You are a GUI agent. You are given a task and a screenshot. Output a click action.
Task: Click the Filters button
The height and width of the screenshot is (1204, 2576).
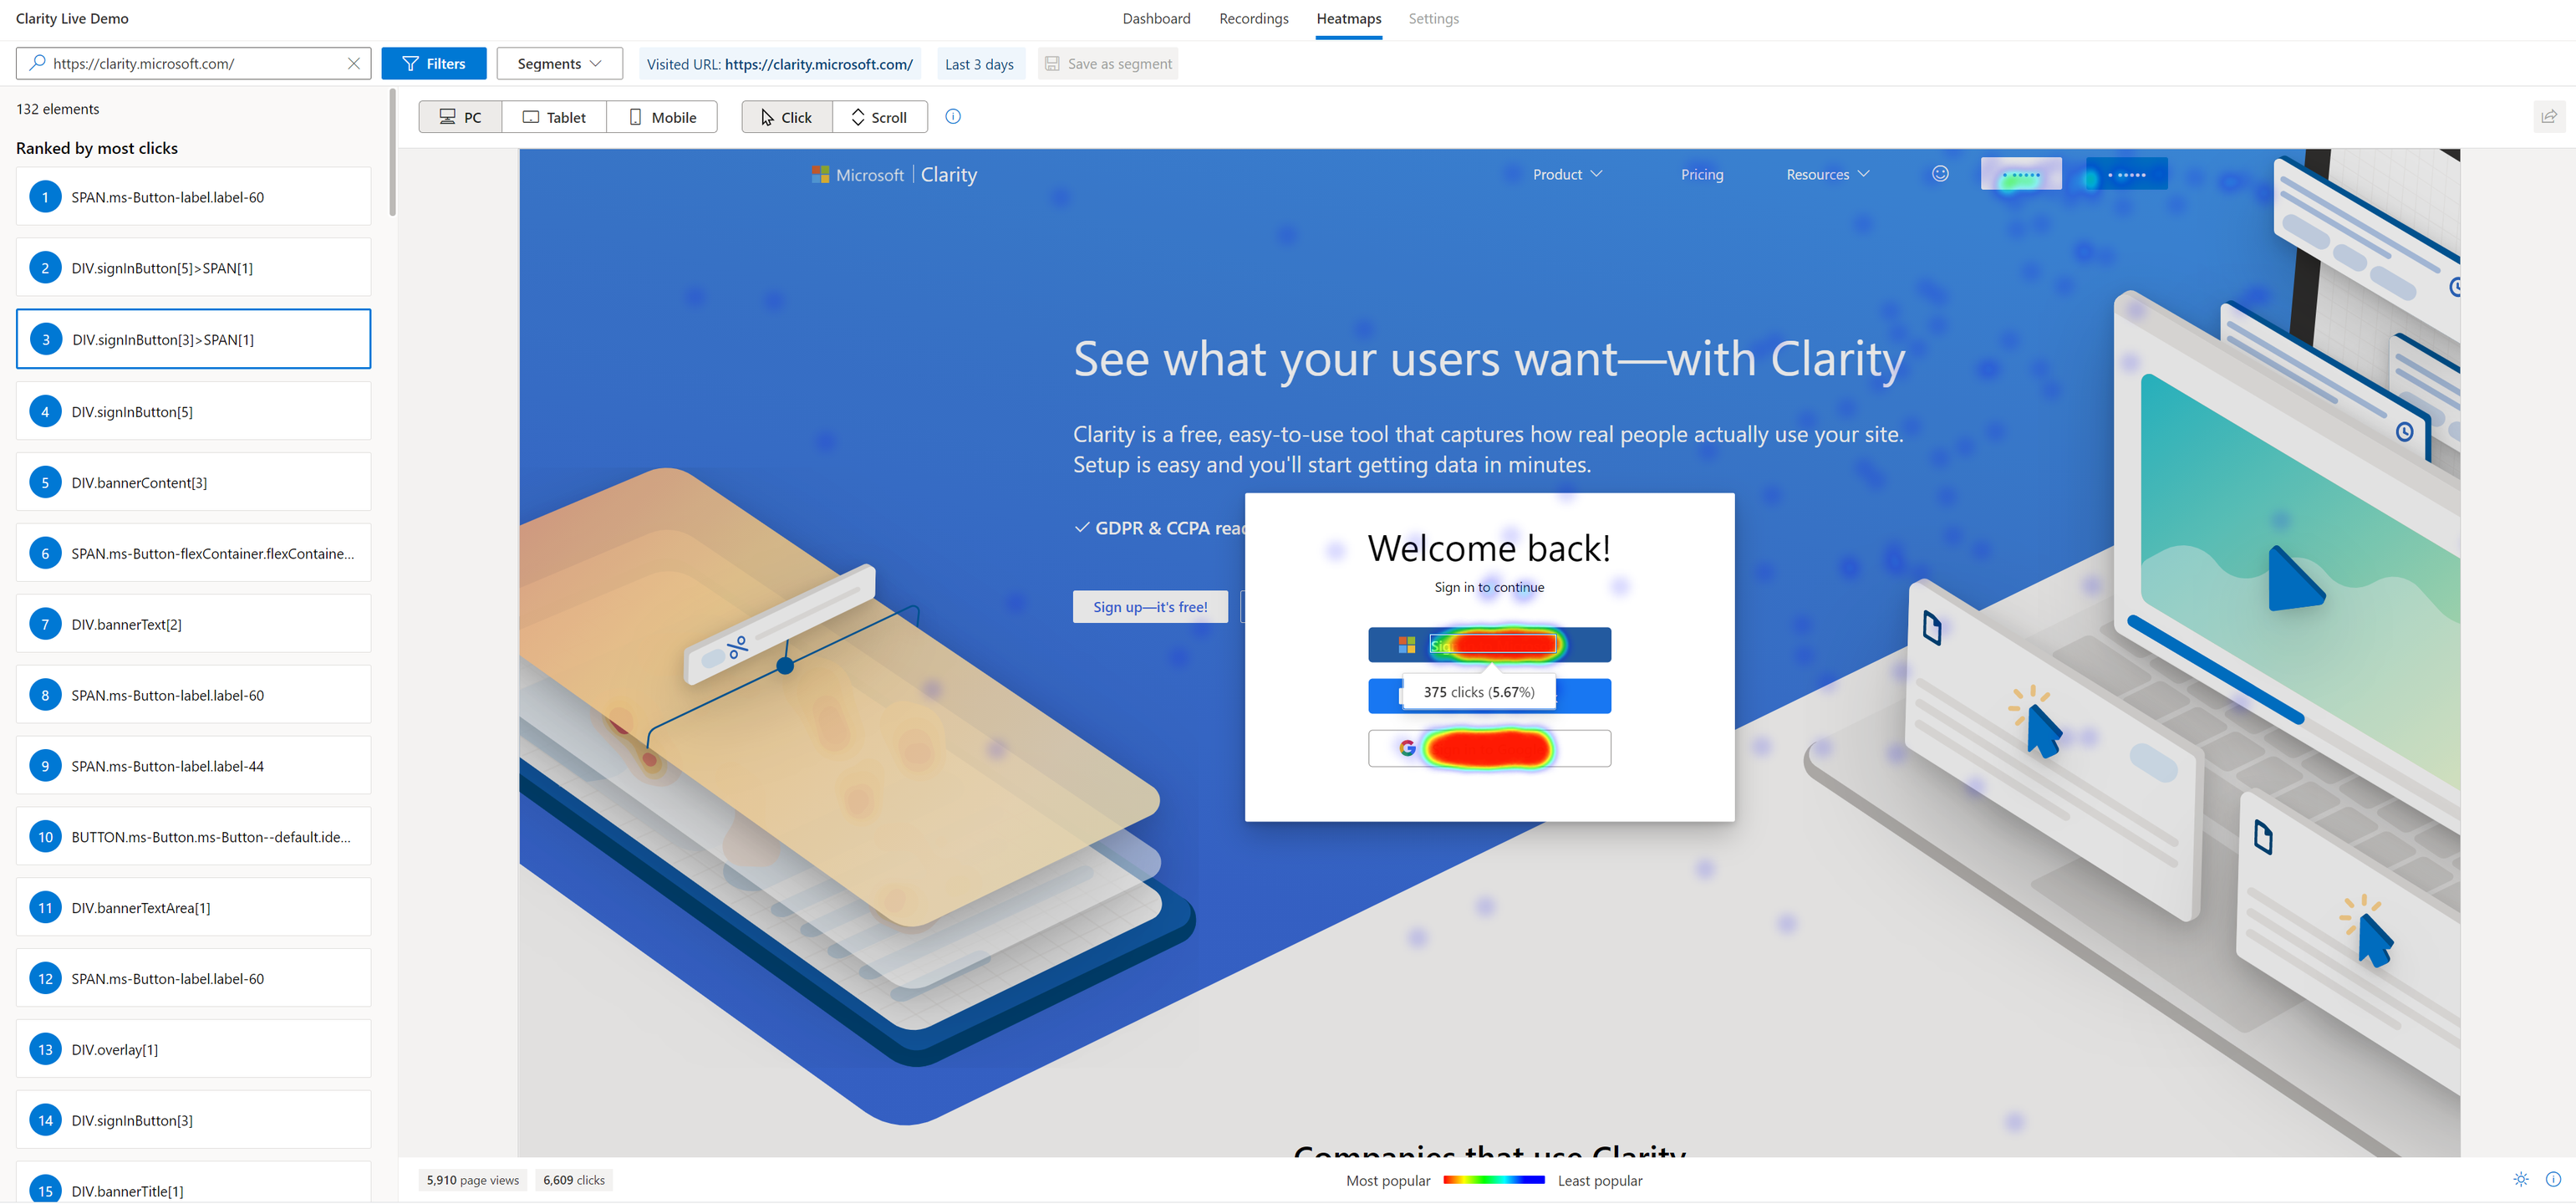(x=434, y=64)
